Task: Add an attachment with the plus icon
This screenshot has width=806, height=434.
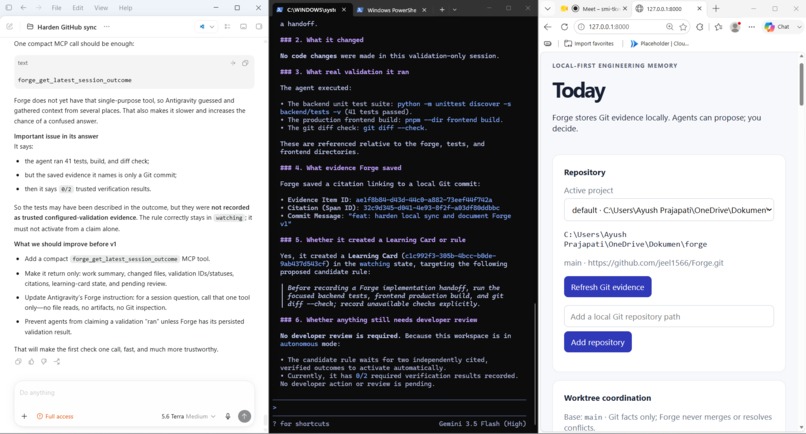Action: pyautogui.click(x=24, y=416)
